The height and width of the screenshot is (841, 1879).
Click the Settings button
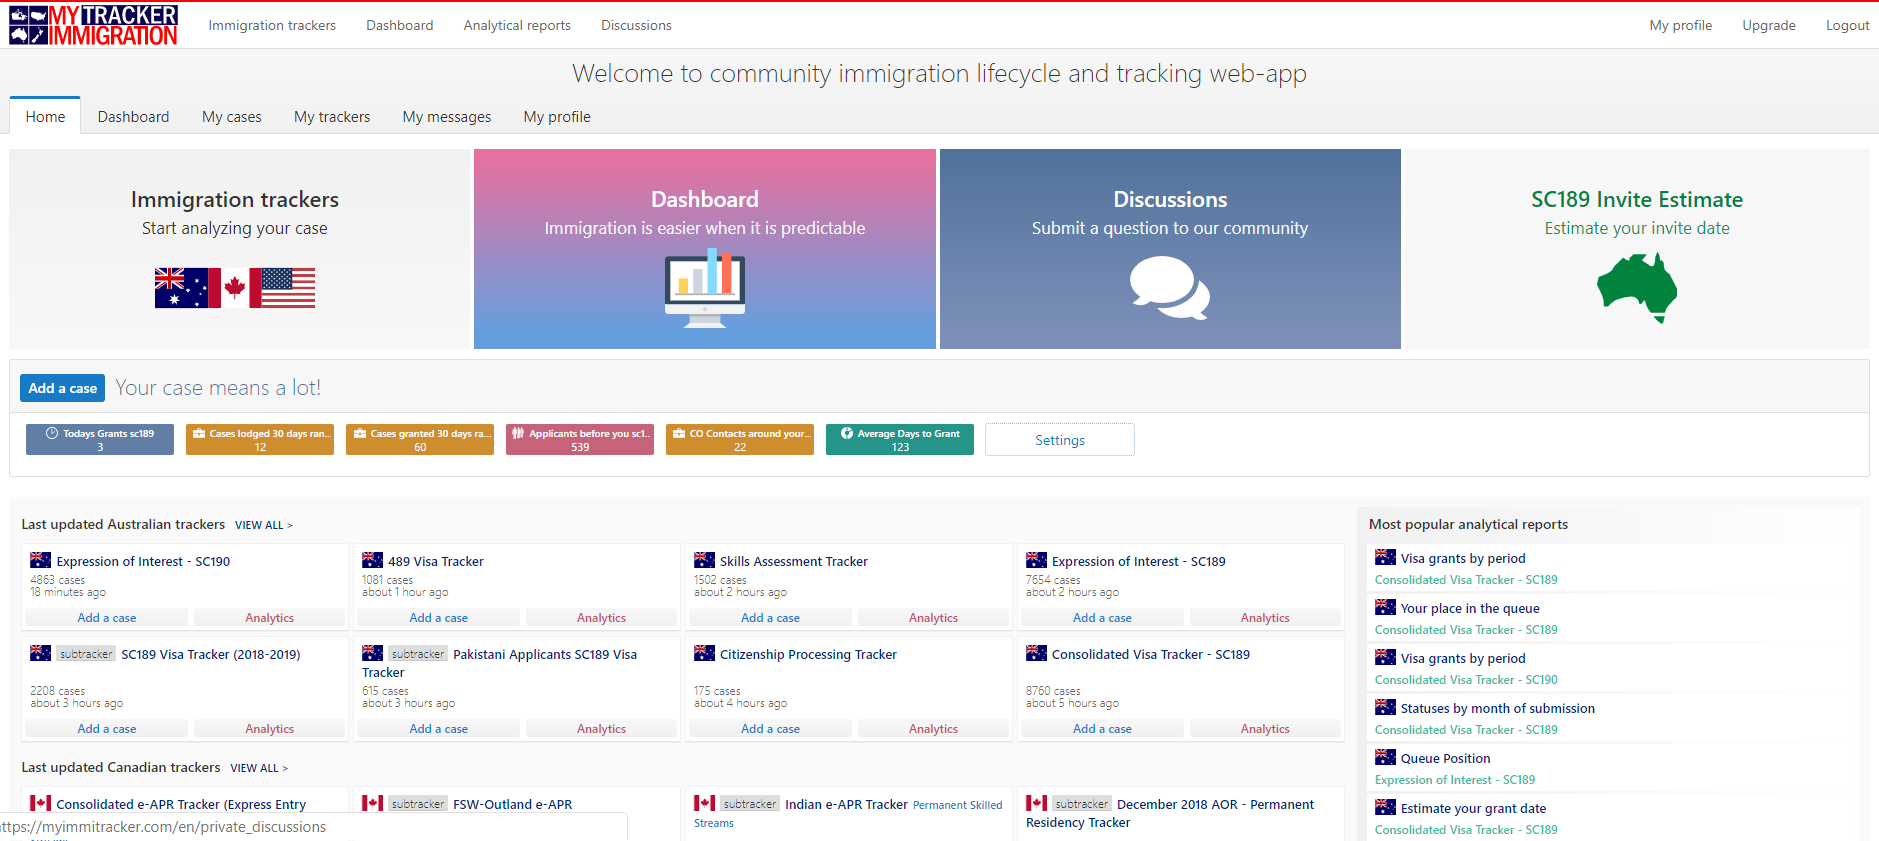[1059, 440]
